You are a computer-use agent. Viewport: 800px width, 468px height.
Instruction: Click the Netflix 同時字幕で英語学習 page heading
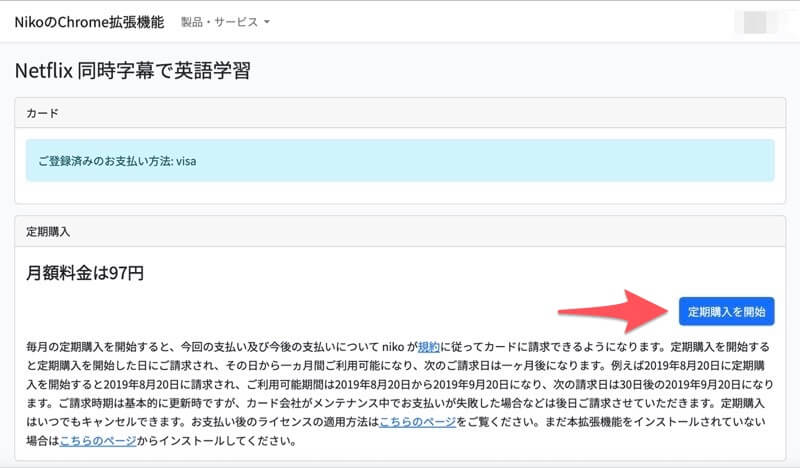tap(132, 70)
